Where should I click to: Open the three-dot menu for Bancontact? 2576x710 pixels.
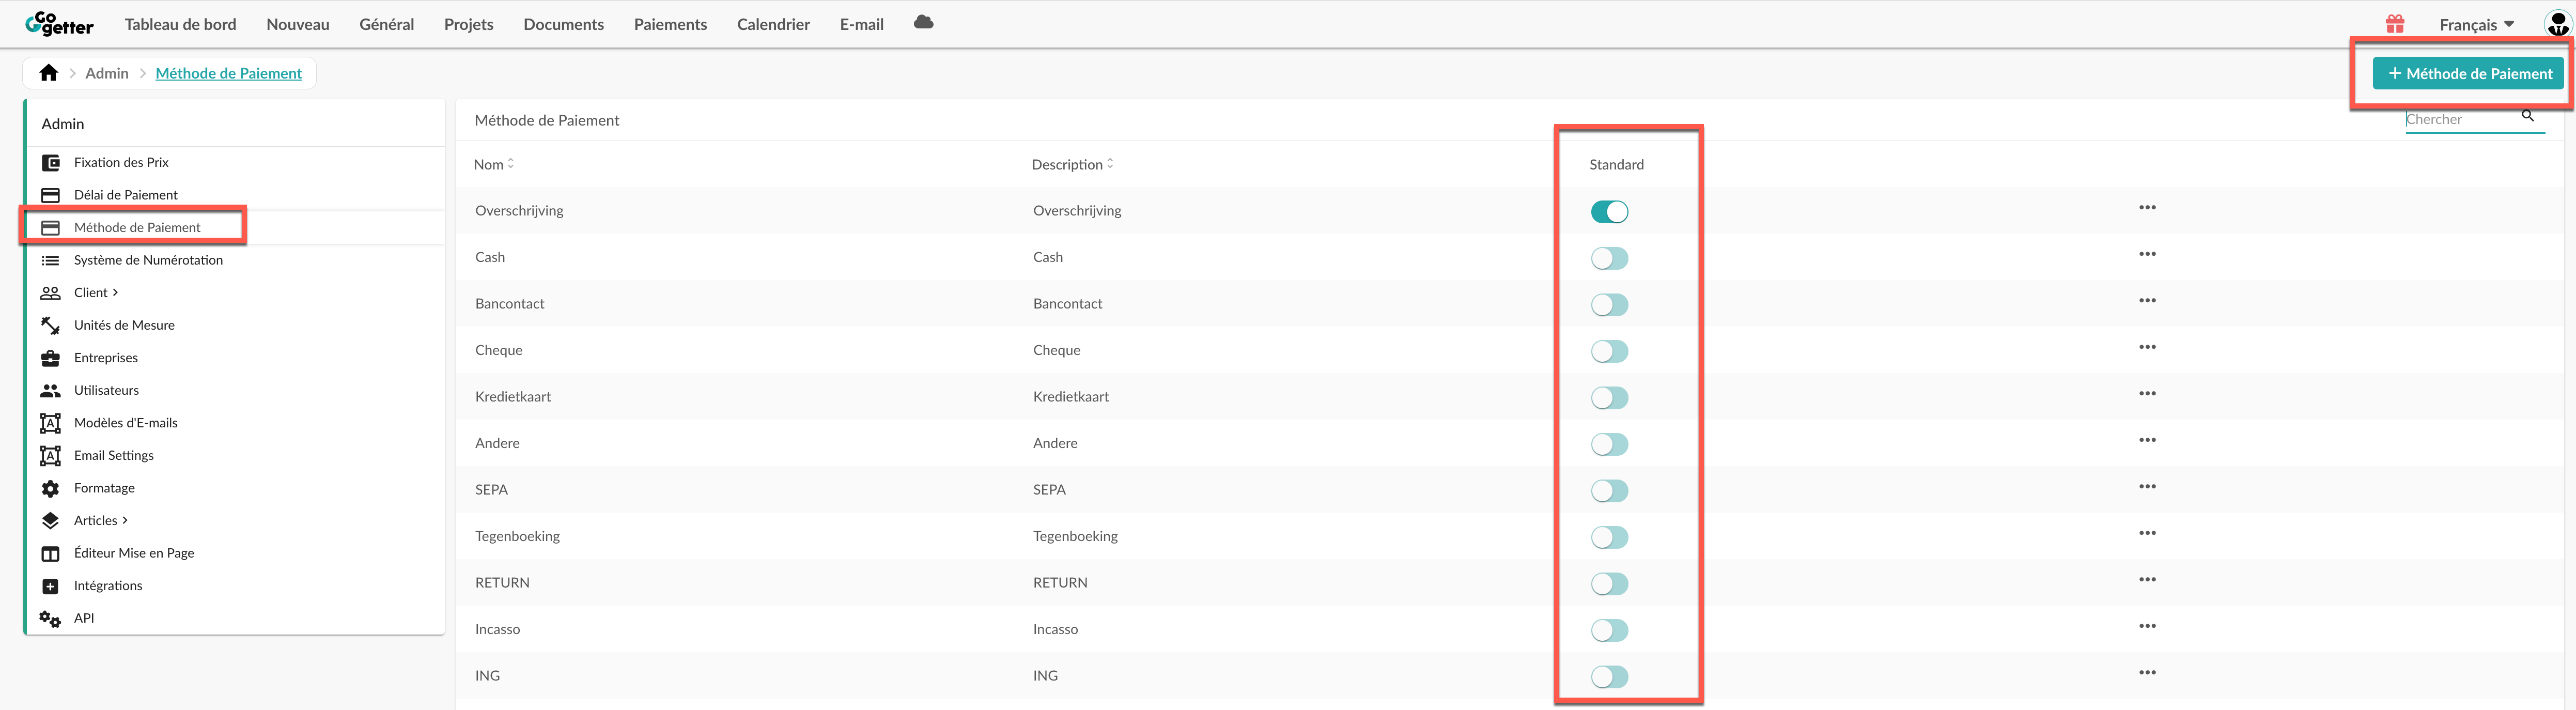pyautogui.click(x=2147, y=300)
